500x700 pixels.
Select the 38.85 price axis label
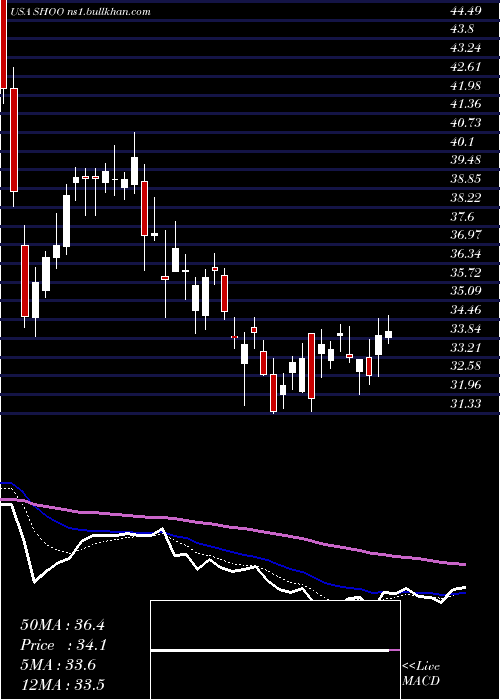click(x=466, y=179)
